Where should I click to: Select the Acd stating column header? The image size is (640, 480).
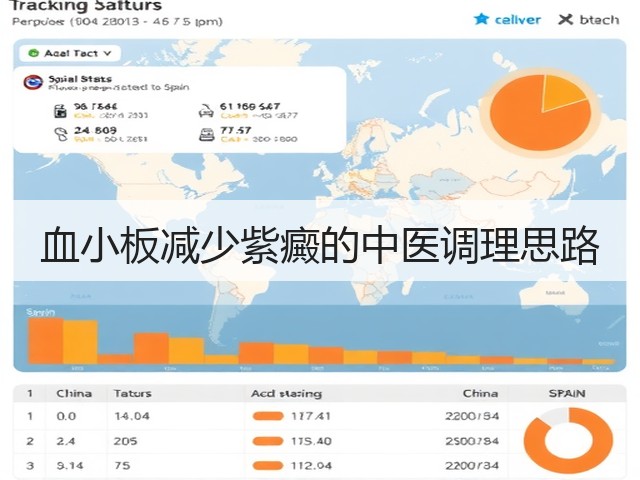pos(286,393)
